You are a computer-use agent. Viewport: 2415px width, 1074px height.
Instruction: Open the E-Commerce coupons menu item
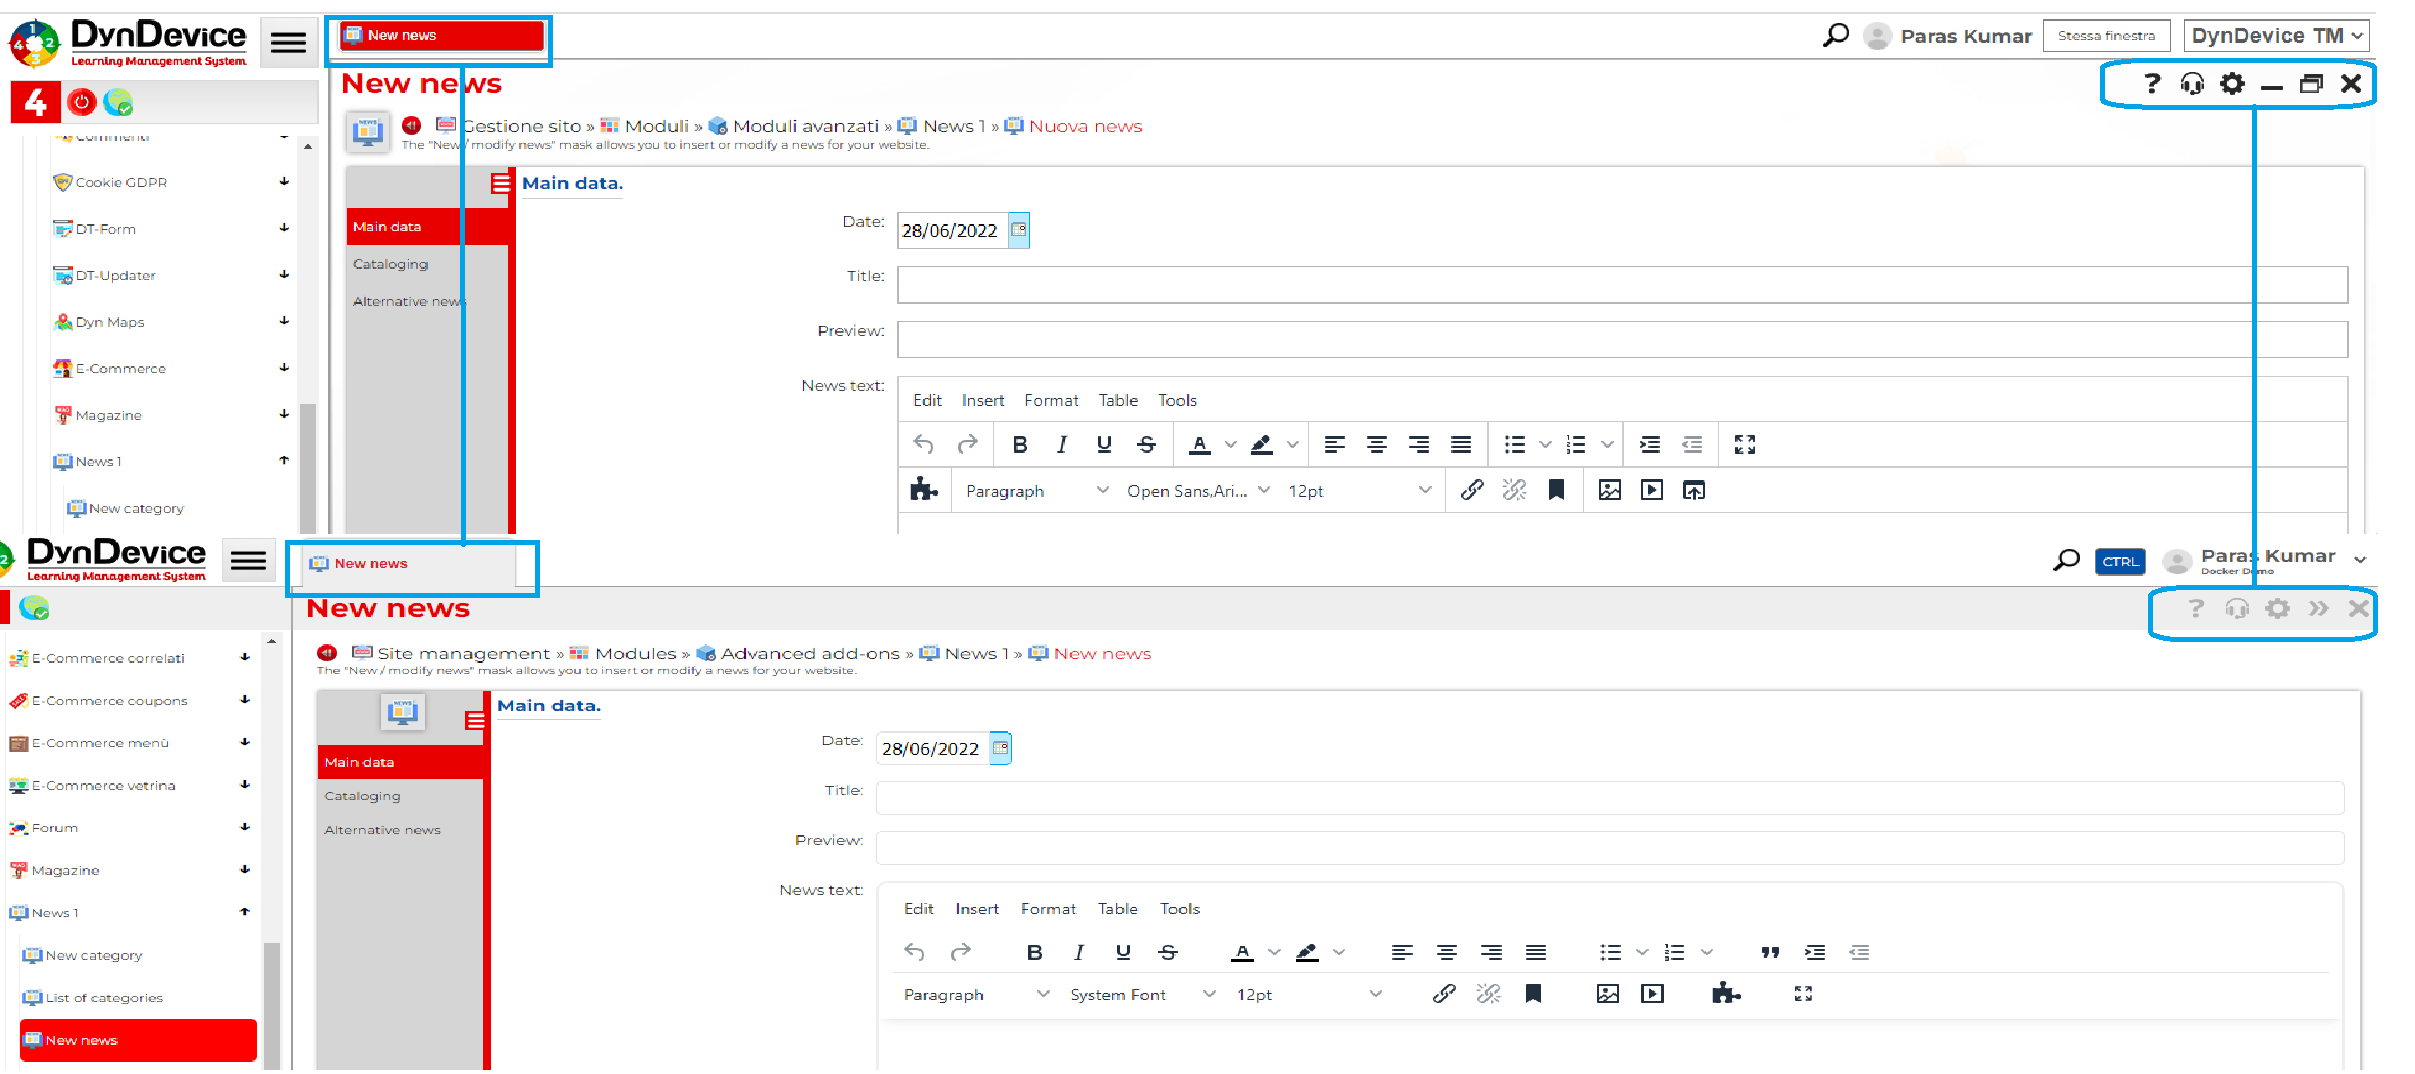[x=109, y=701]
